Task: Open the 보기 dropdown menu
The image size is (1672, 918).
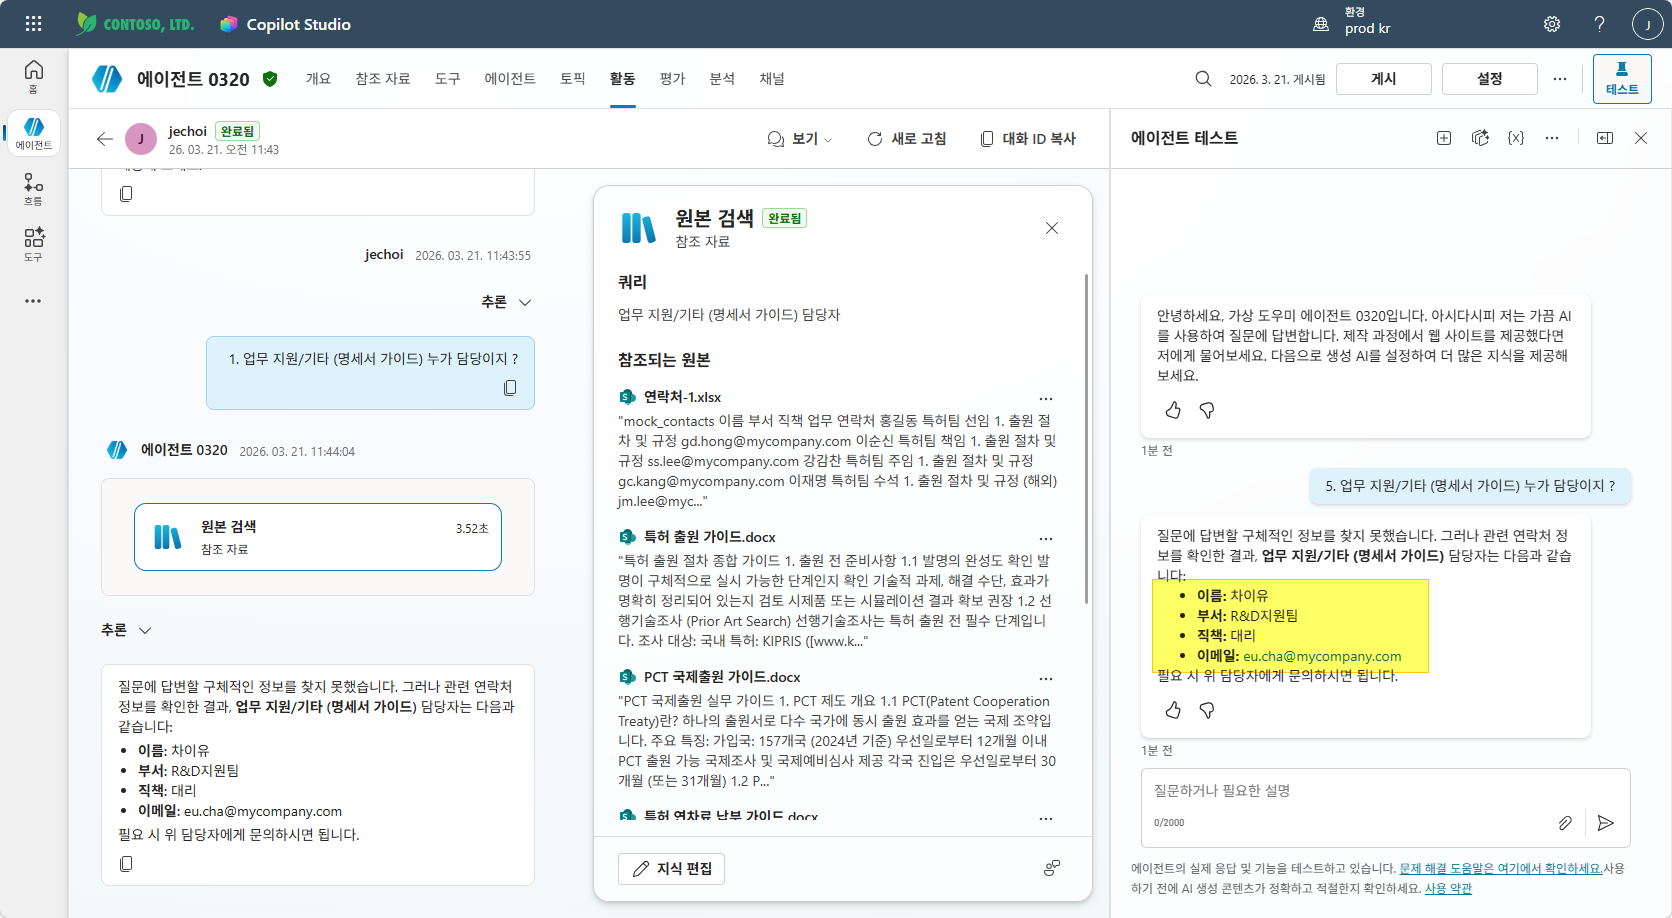Action: [799, 138]
